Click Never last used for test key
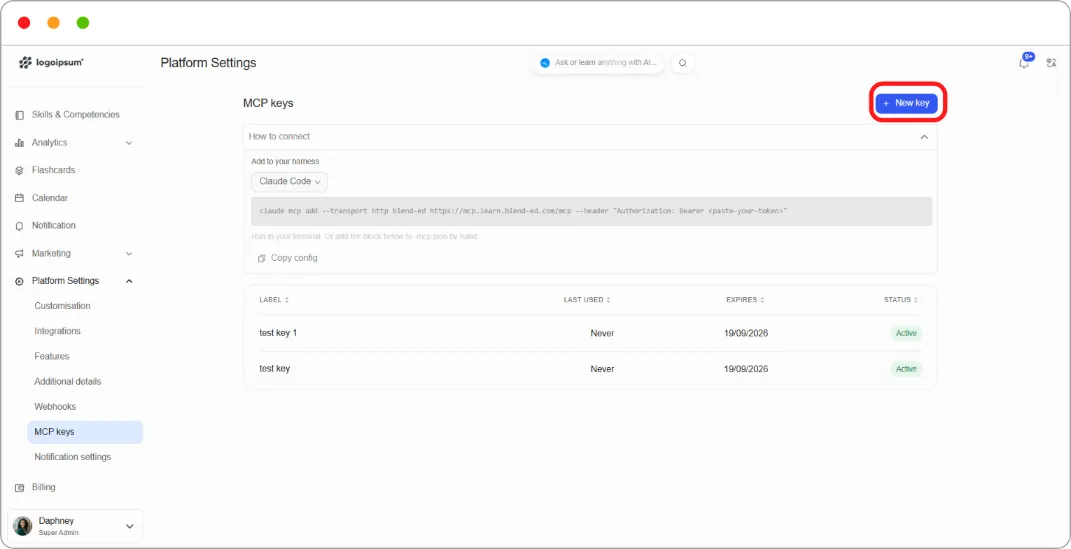Image resolution: width=1071 pixels, height=549 pixels. pos(602,369)
